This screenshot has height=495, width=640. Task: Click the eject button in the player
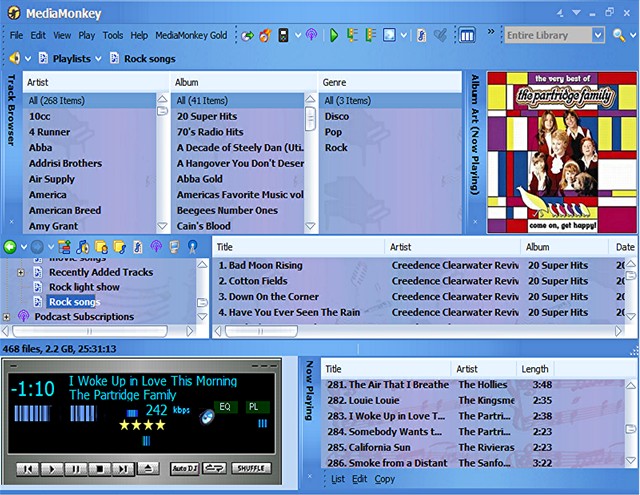[x=148, y=468]
